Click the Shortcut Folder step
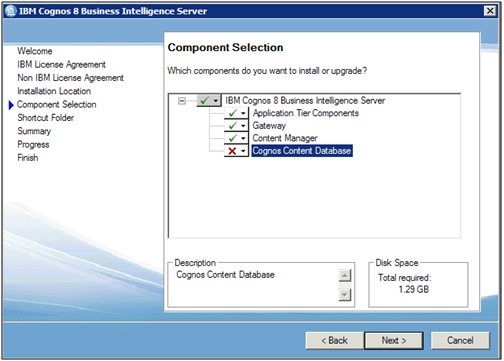 coord(46,118)
